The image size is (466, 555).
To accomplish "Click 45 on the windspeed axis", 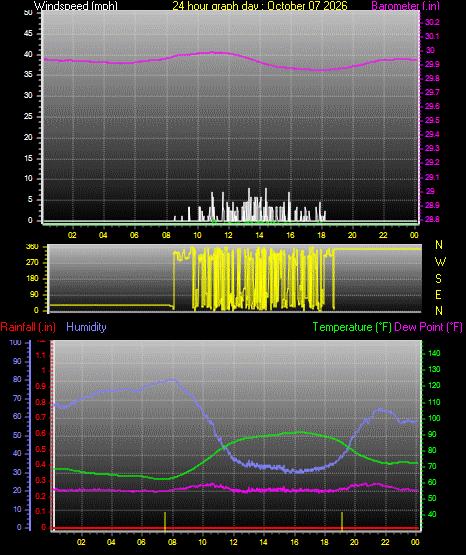I will pos(28,34).
